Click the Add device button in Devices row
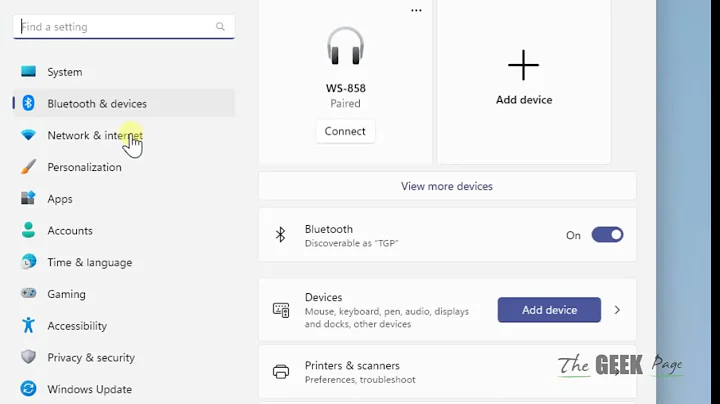720x404 pixels. pyautogui.click(x=549, y=310)
